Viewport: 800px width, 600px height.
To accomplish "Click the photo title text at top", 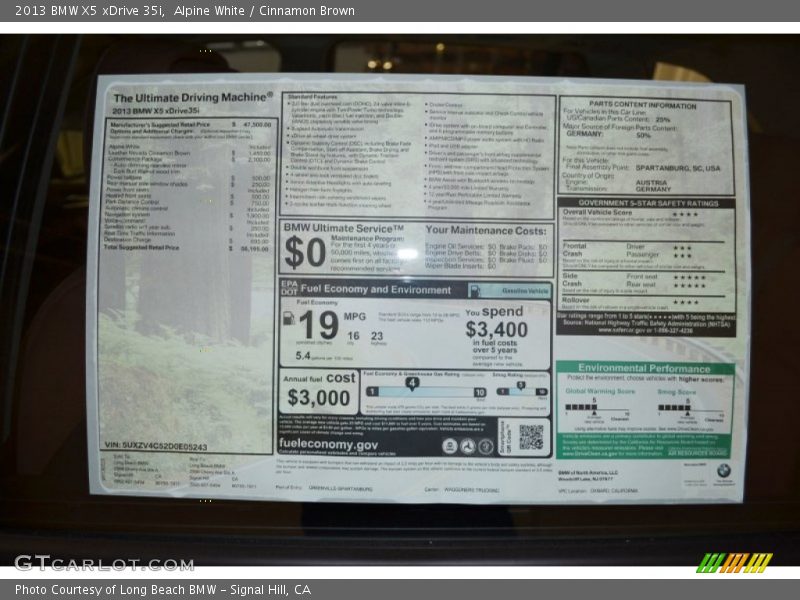I will pyautogui.click(x=185, y=11).
